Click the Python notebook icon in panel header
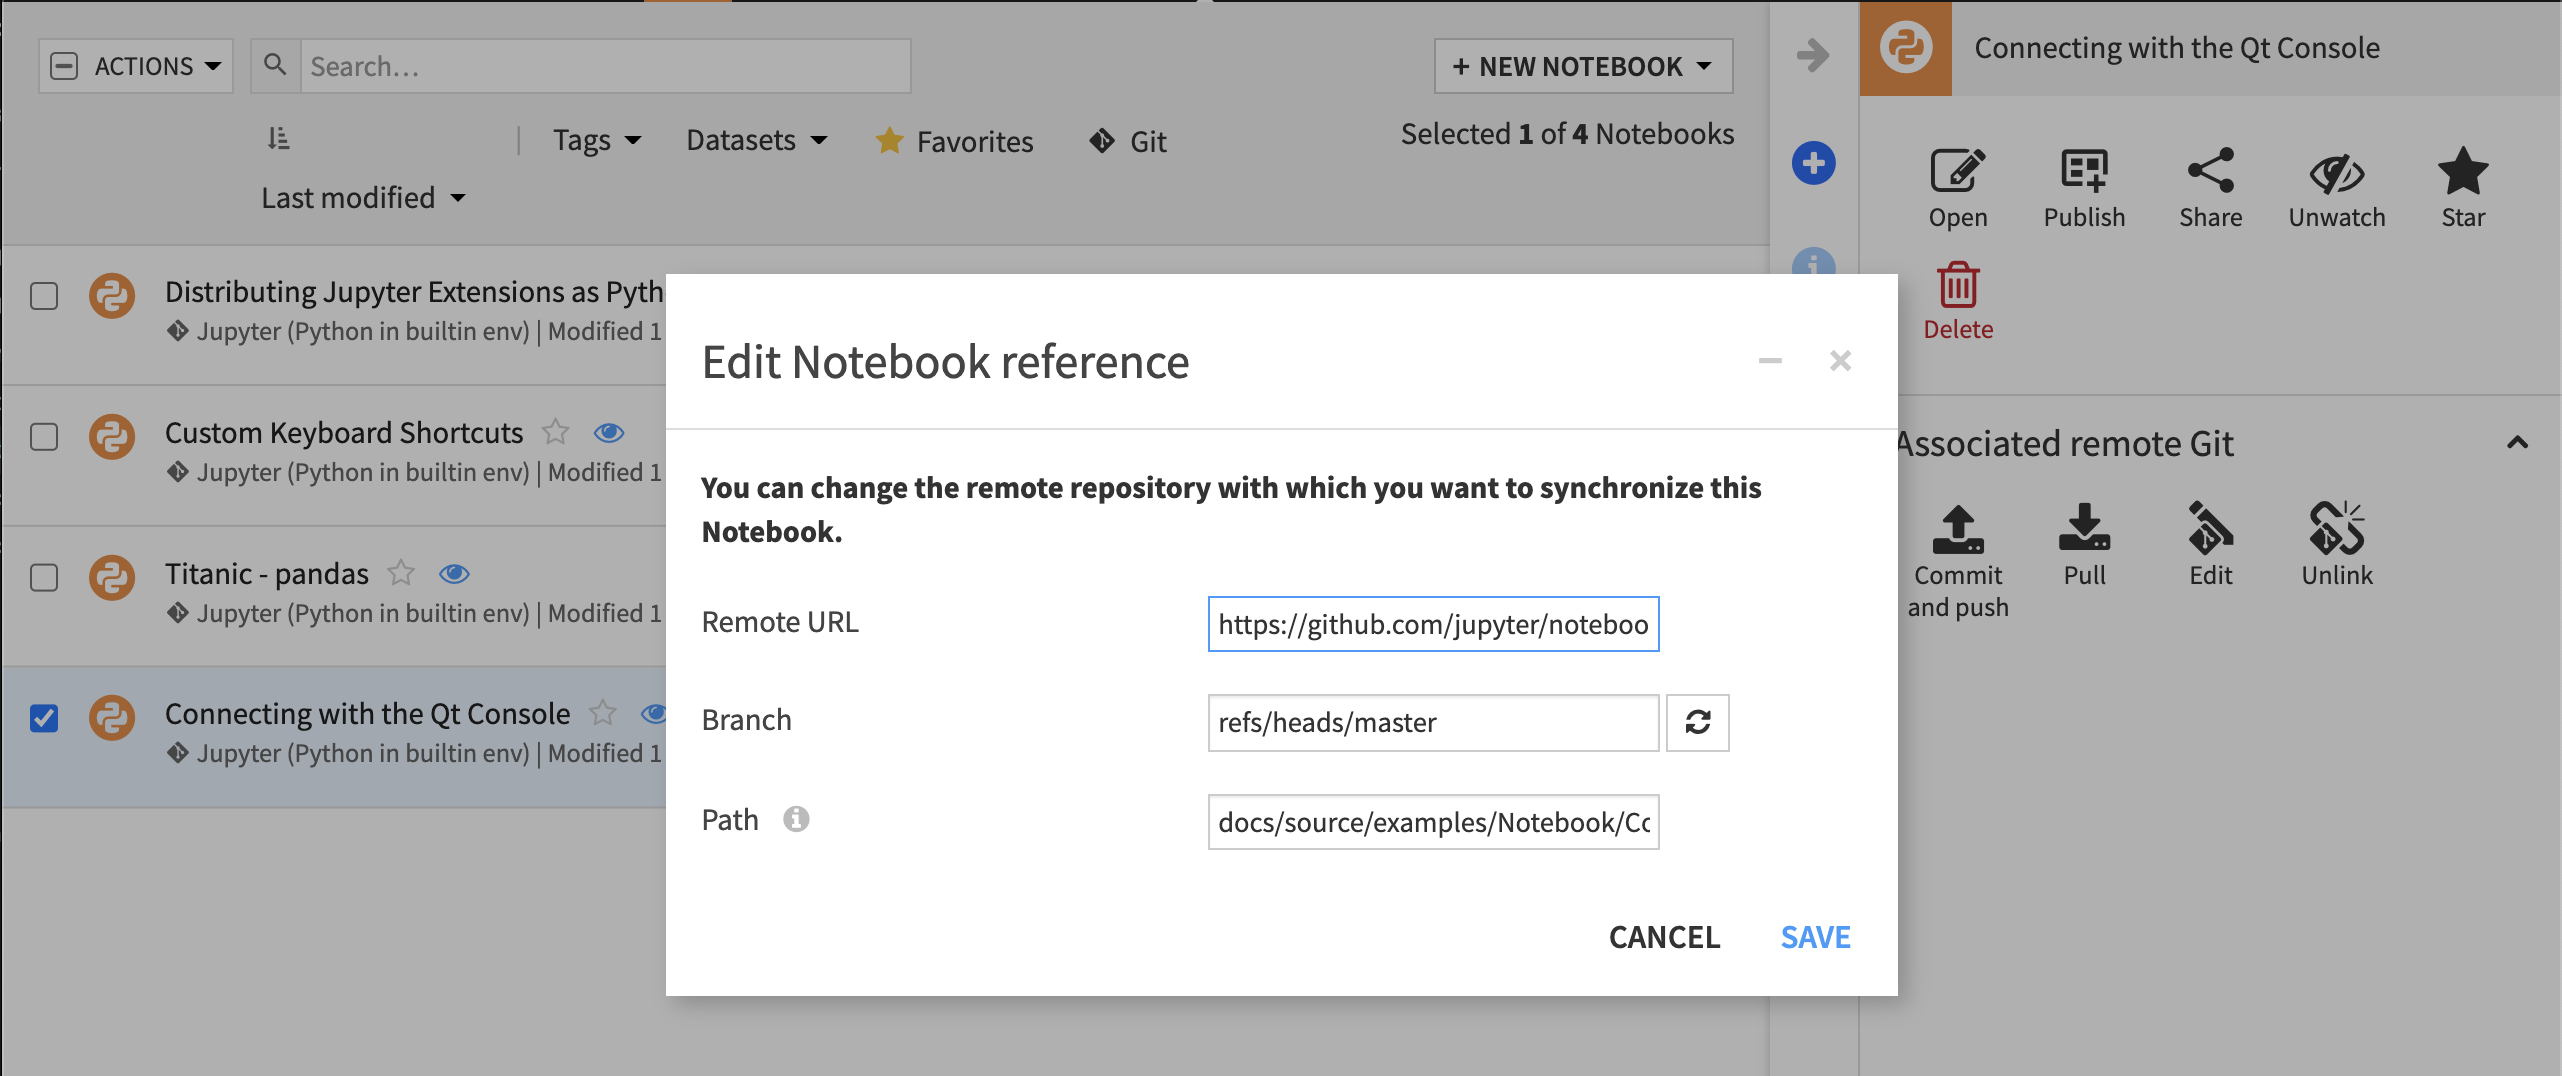The image size is (2562, 1076). (1905, 48)
